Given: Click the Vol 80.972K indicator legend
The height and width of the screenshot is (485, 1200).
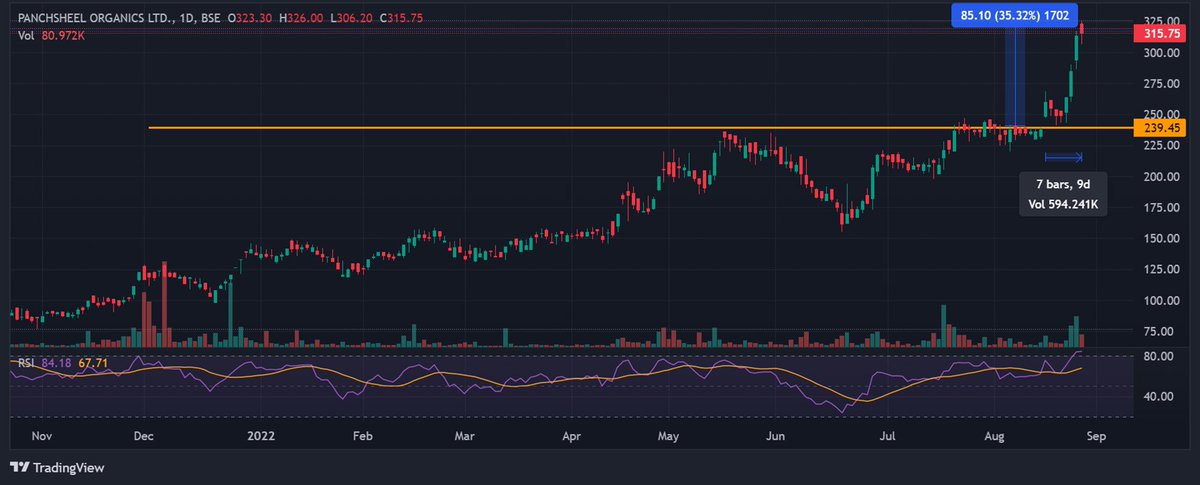Looking at the screenshot, I should 52,36.
